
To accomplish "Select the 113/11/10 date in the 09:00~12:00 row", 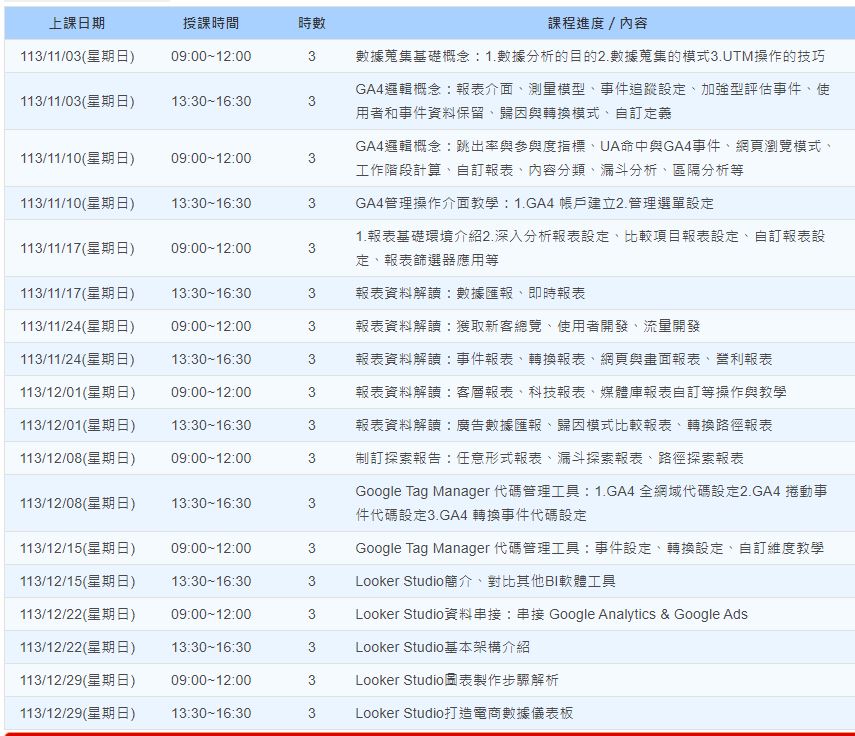I will [77, 158].
